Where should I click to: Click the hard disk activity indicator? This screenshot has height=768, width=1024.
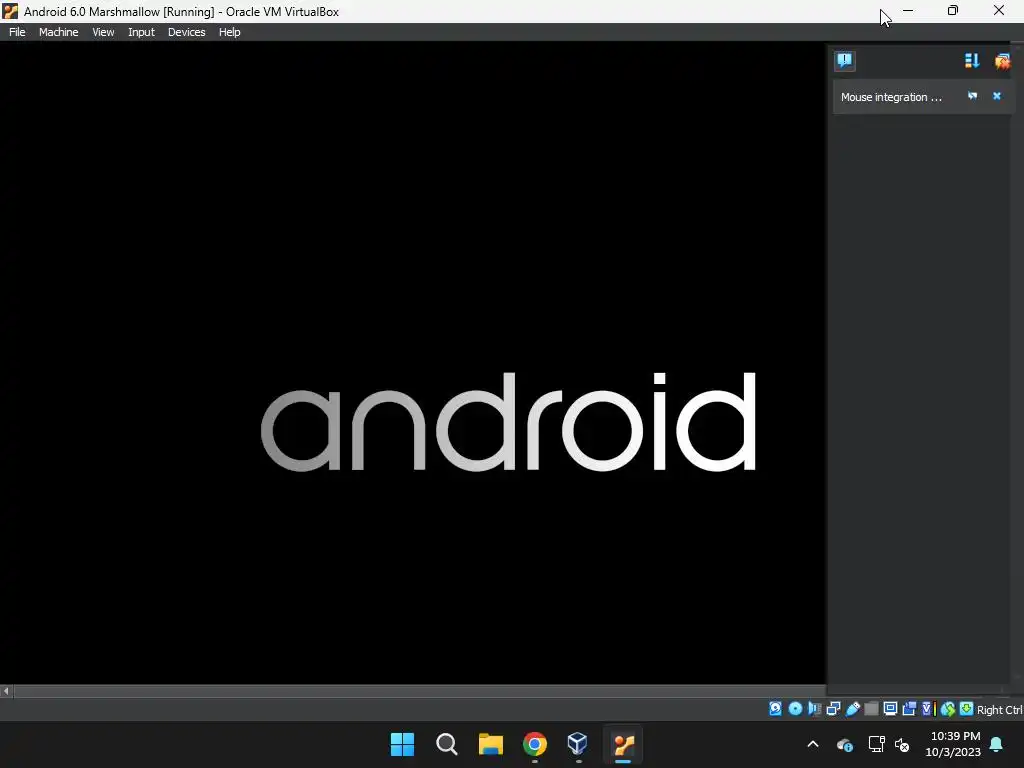(775, 709)
